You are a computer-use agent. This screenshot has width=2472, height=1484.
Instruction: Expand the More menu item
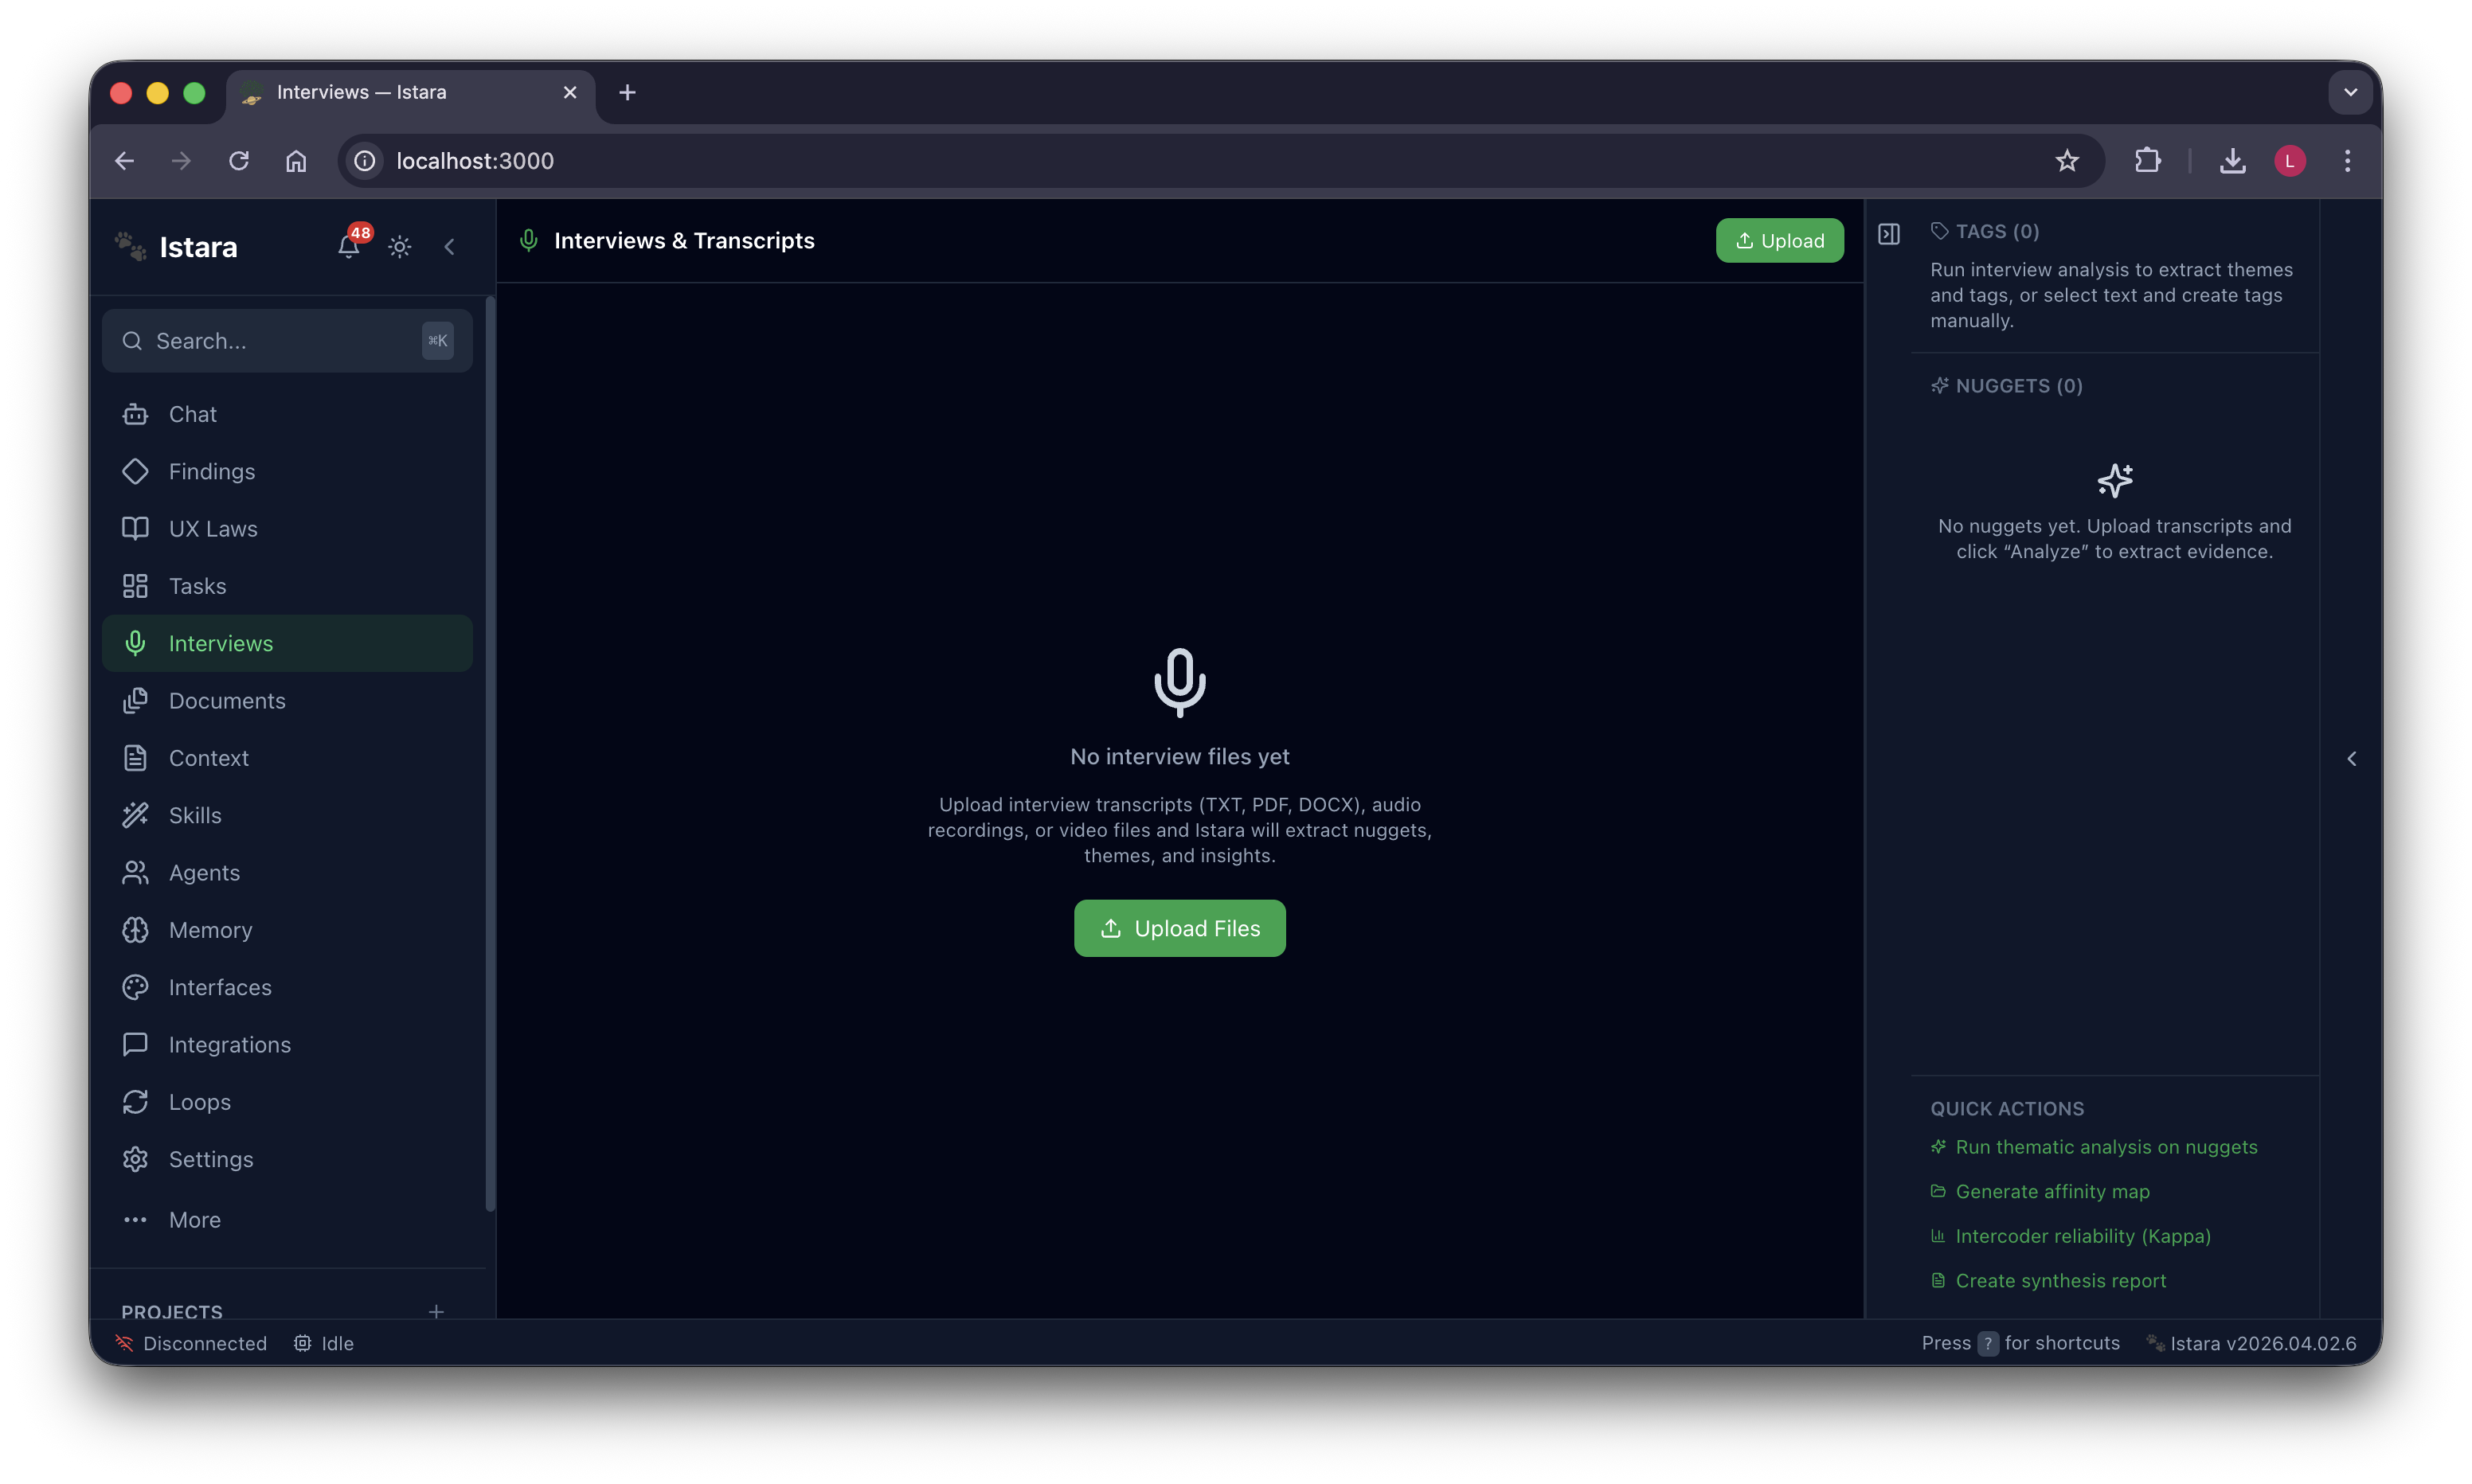pyautogui.click(x=194, y=1220)
